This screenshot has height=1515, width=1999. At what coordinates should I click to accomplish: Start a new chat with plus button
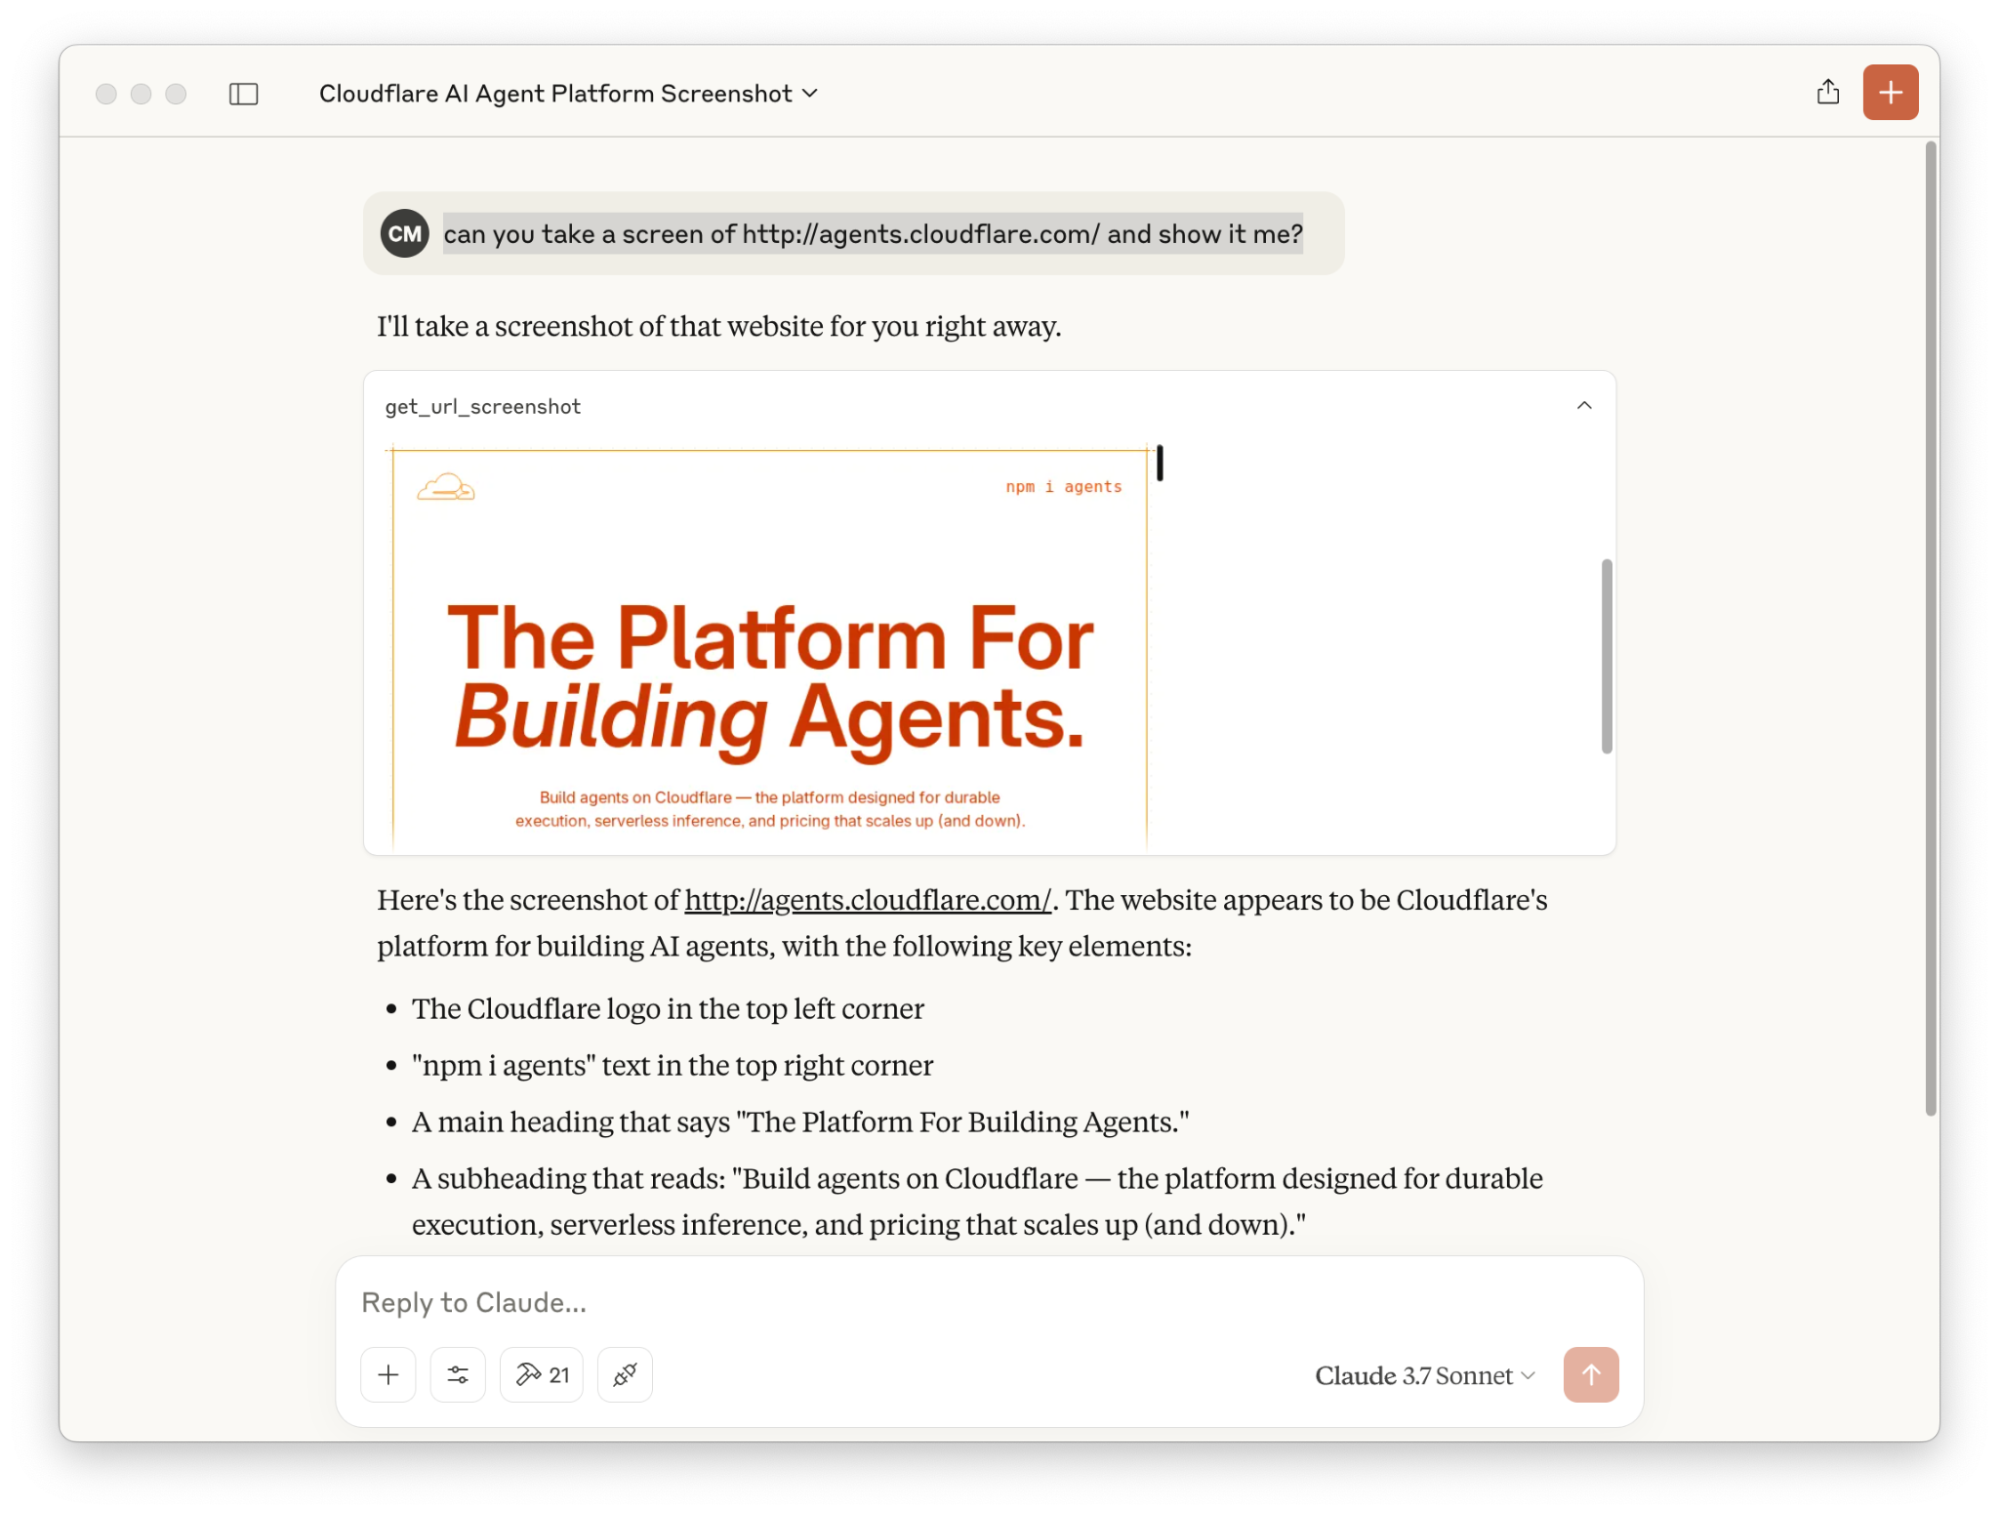1889,92
